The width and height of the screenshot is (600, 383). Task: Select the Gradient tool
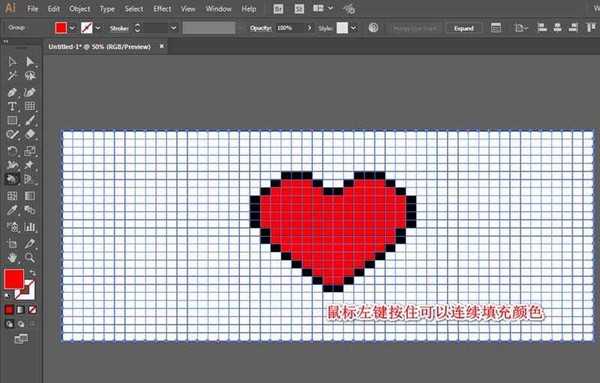click(30, 196)
